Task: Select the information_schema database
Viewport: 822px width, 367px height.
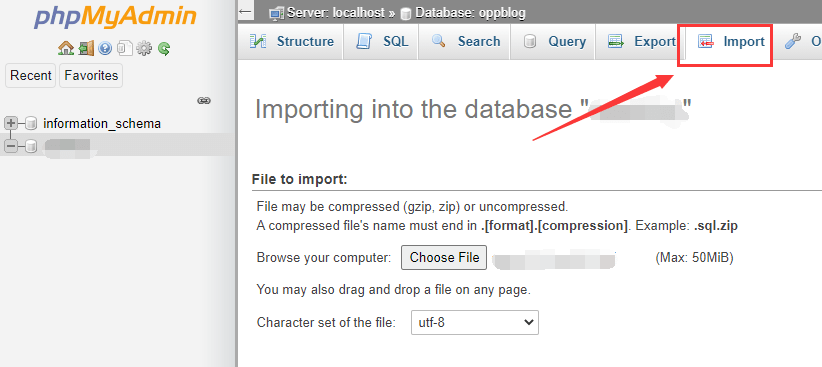Action: tap(102, 124)
